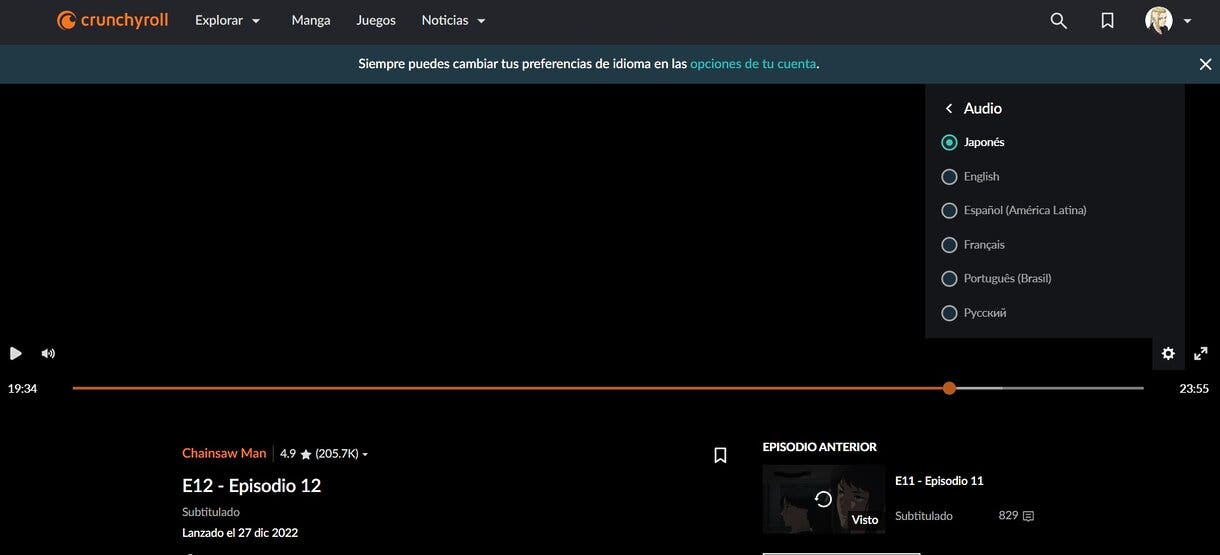This screenshot has width=1220, height=555.
Task: Go back from Audio menu
Action: [x=948, y=108]
